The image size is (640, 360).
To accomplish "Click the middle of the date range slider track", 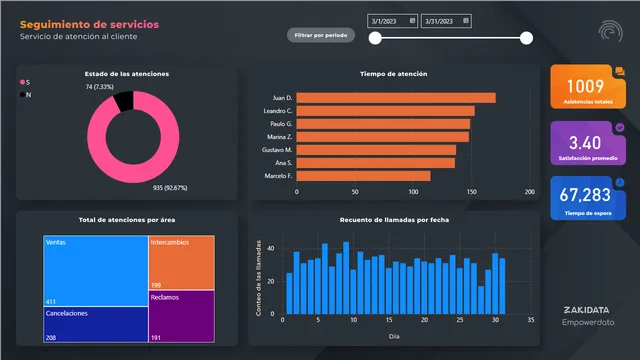I will (x=451, y=38).
